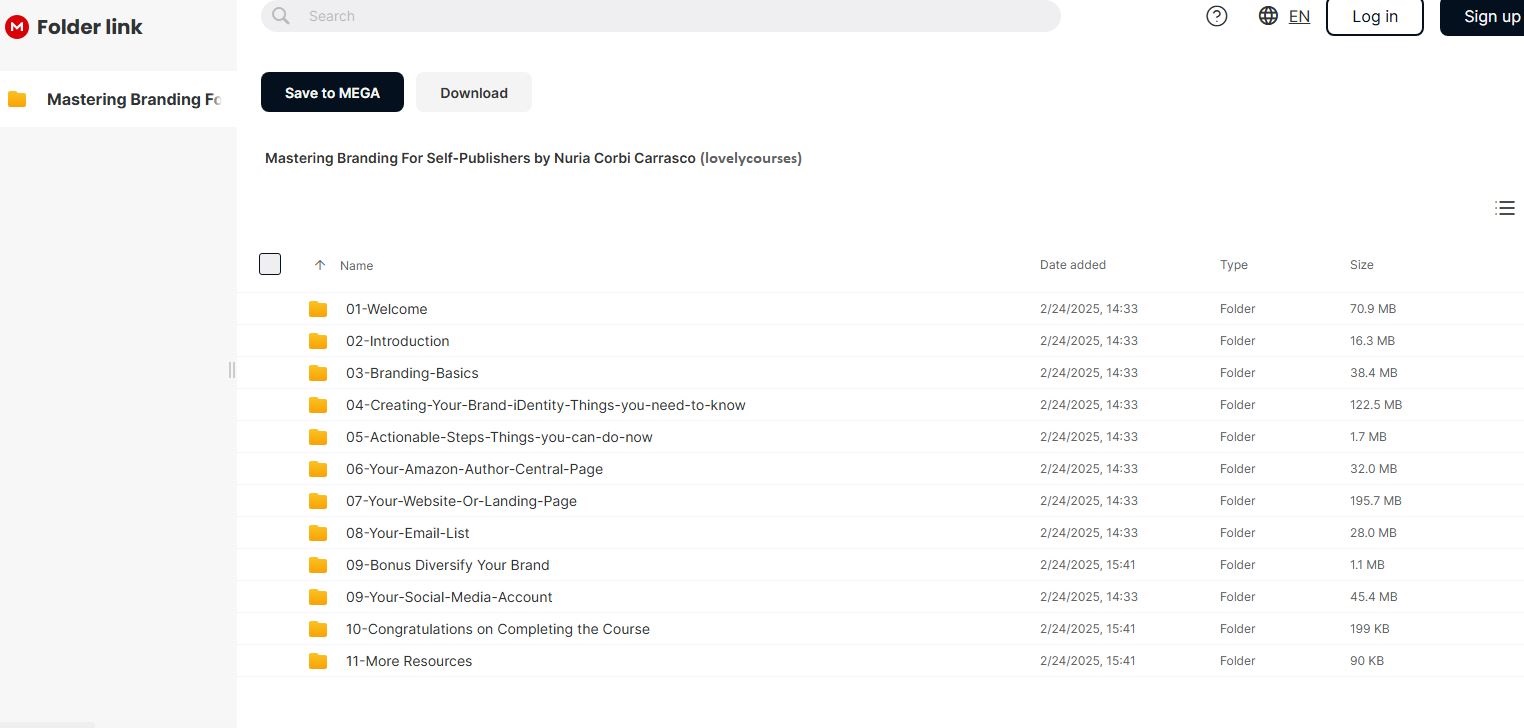Open the 01-Welcome folder icon
1524x728 pixels.
(318, 309)
